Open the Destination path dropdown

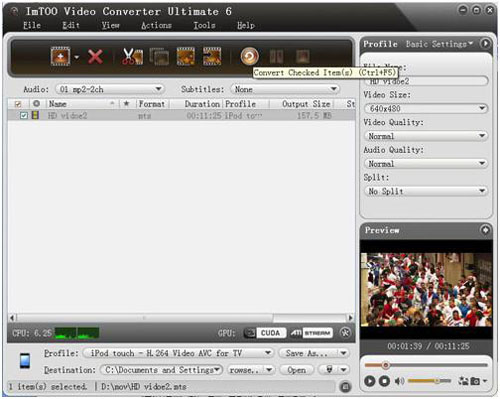click(x=161, y=370)
